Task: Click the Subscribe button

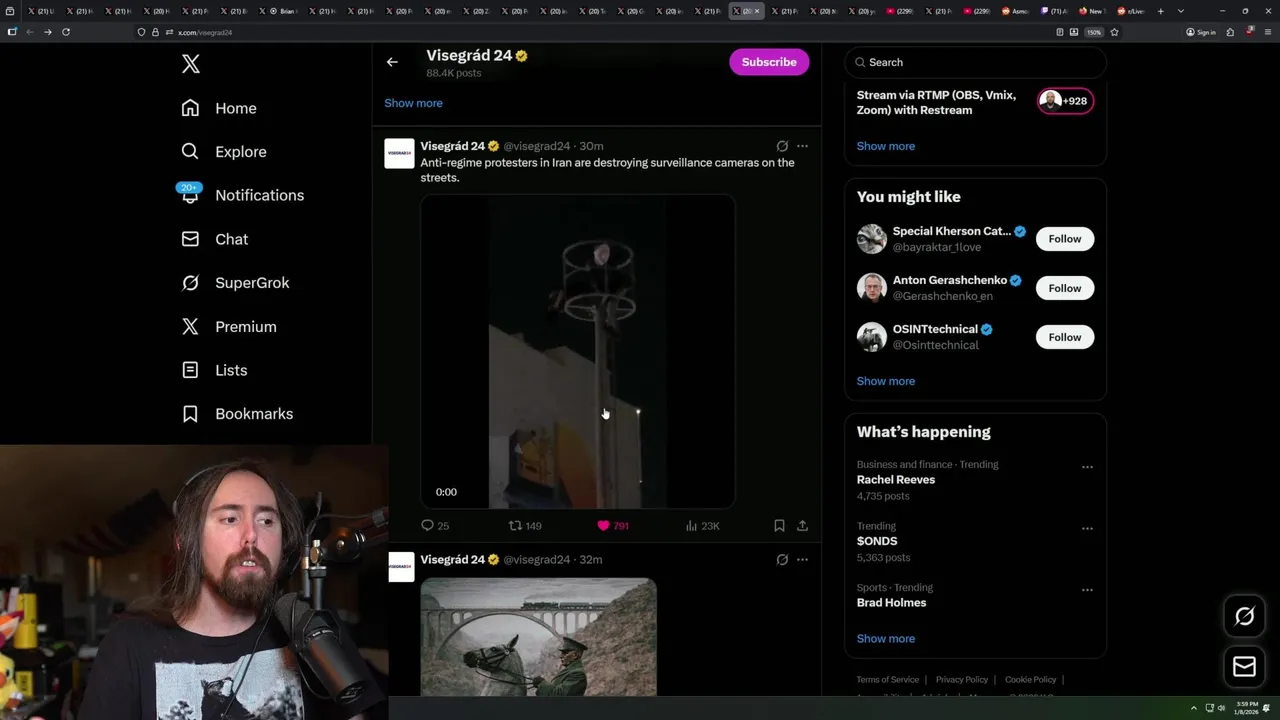Action: (x=769, y=62)
